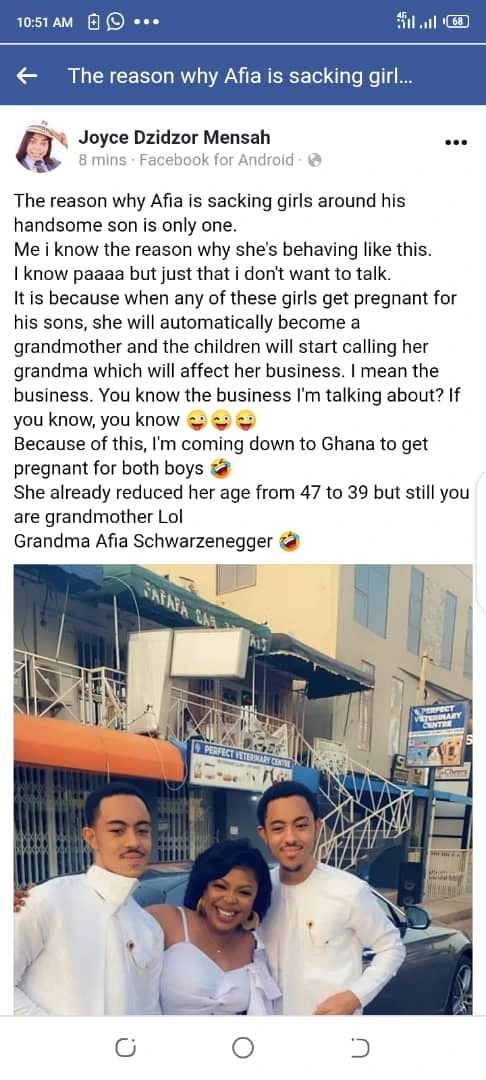Viewport: 486px width, 1080px height.
Task: Tap the WhatsApp notification icon in status bar
Action: point(116,22)
